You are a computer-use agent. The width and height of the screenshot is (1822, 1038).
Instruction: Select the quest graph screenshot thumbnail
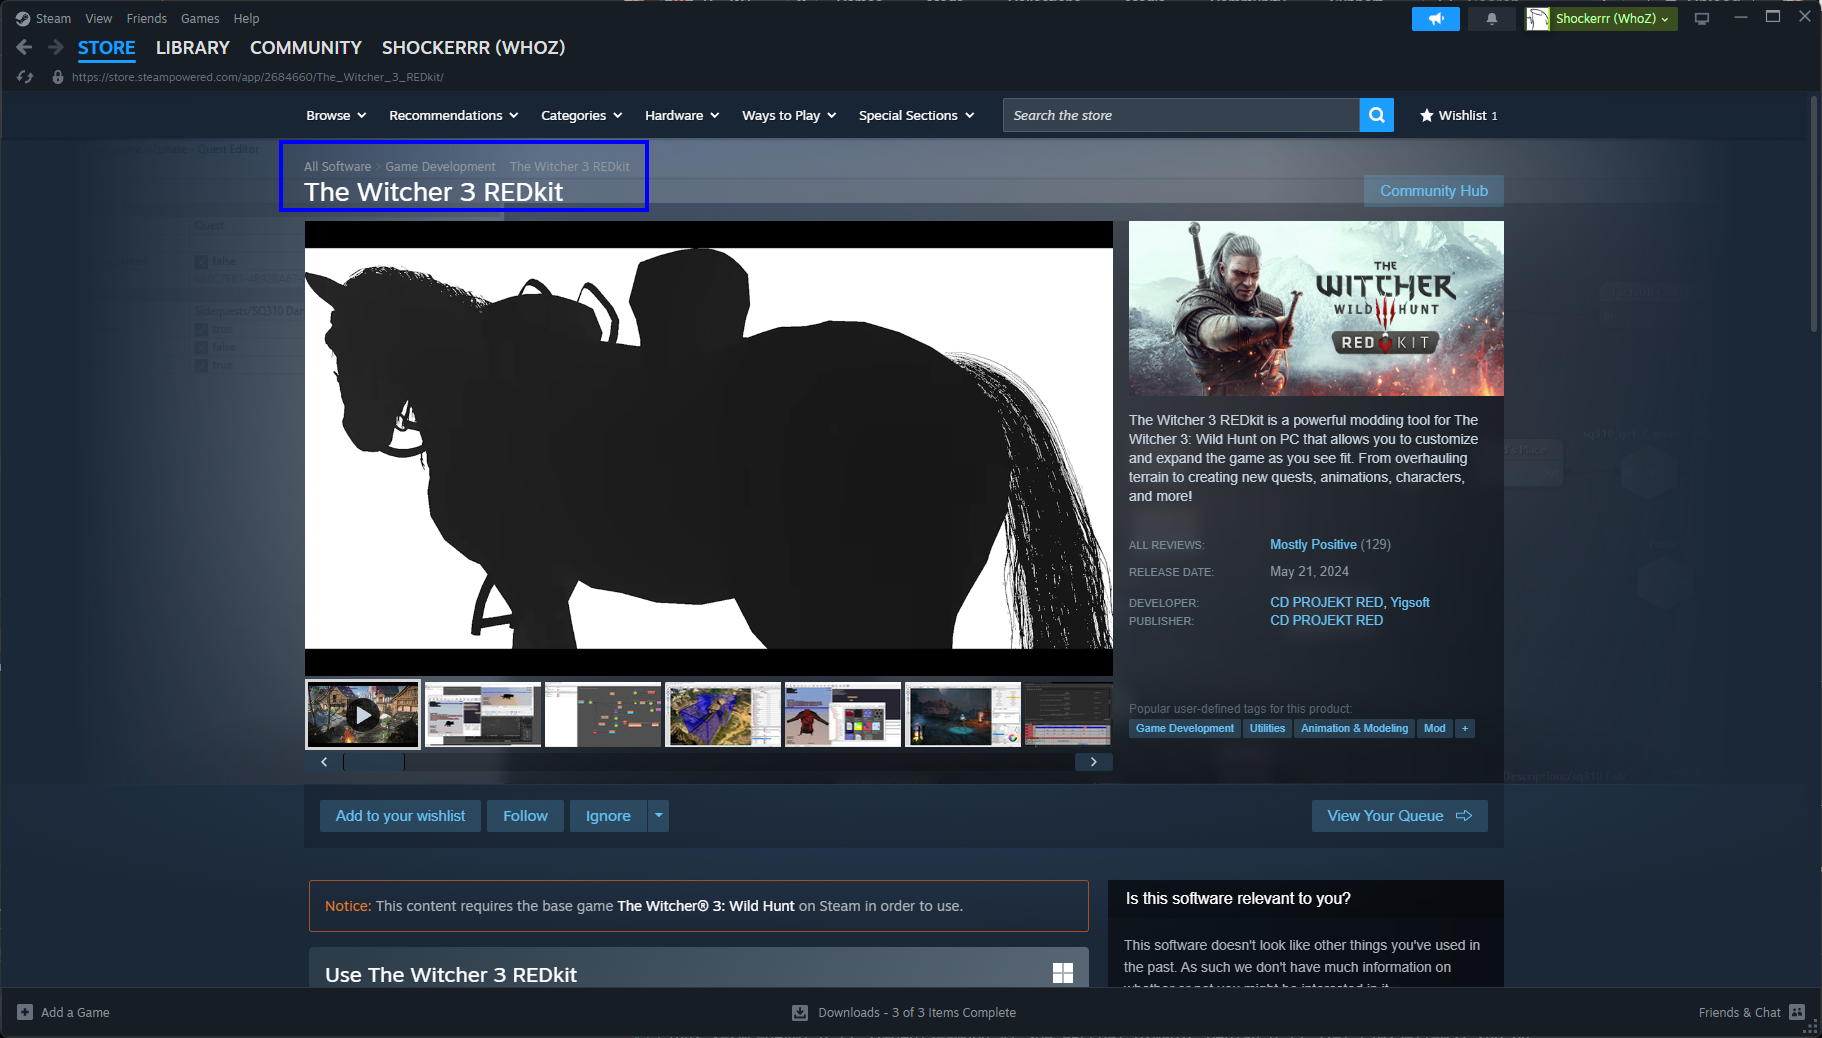pos(603,715)
